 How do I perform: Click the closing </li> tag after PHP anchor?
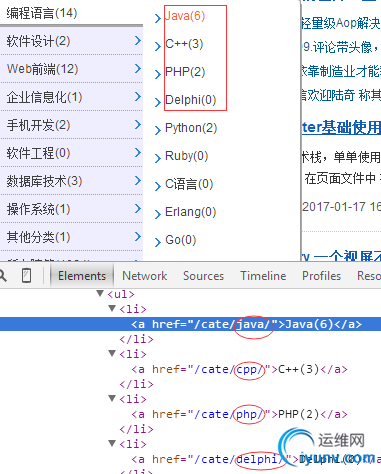tap(137, 429)
